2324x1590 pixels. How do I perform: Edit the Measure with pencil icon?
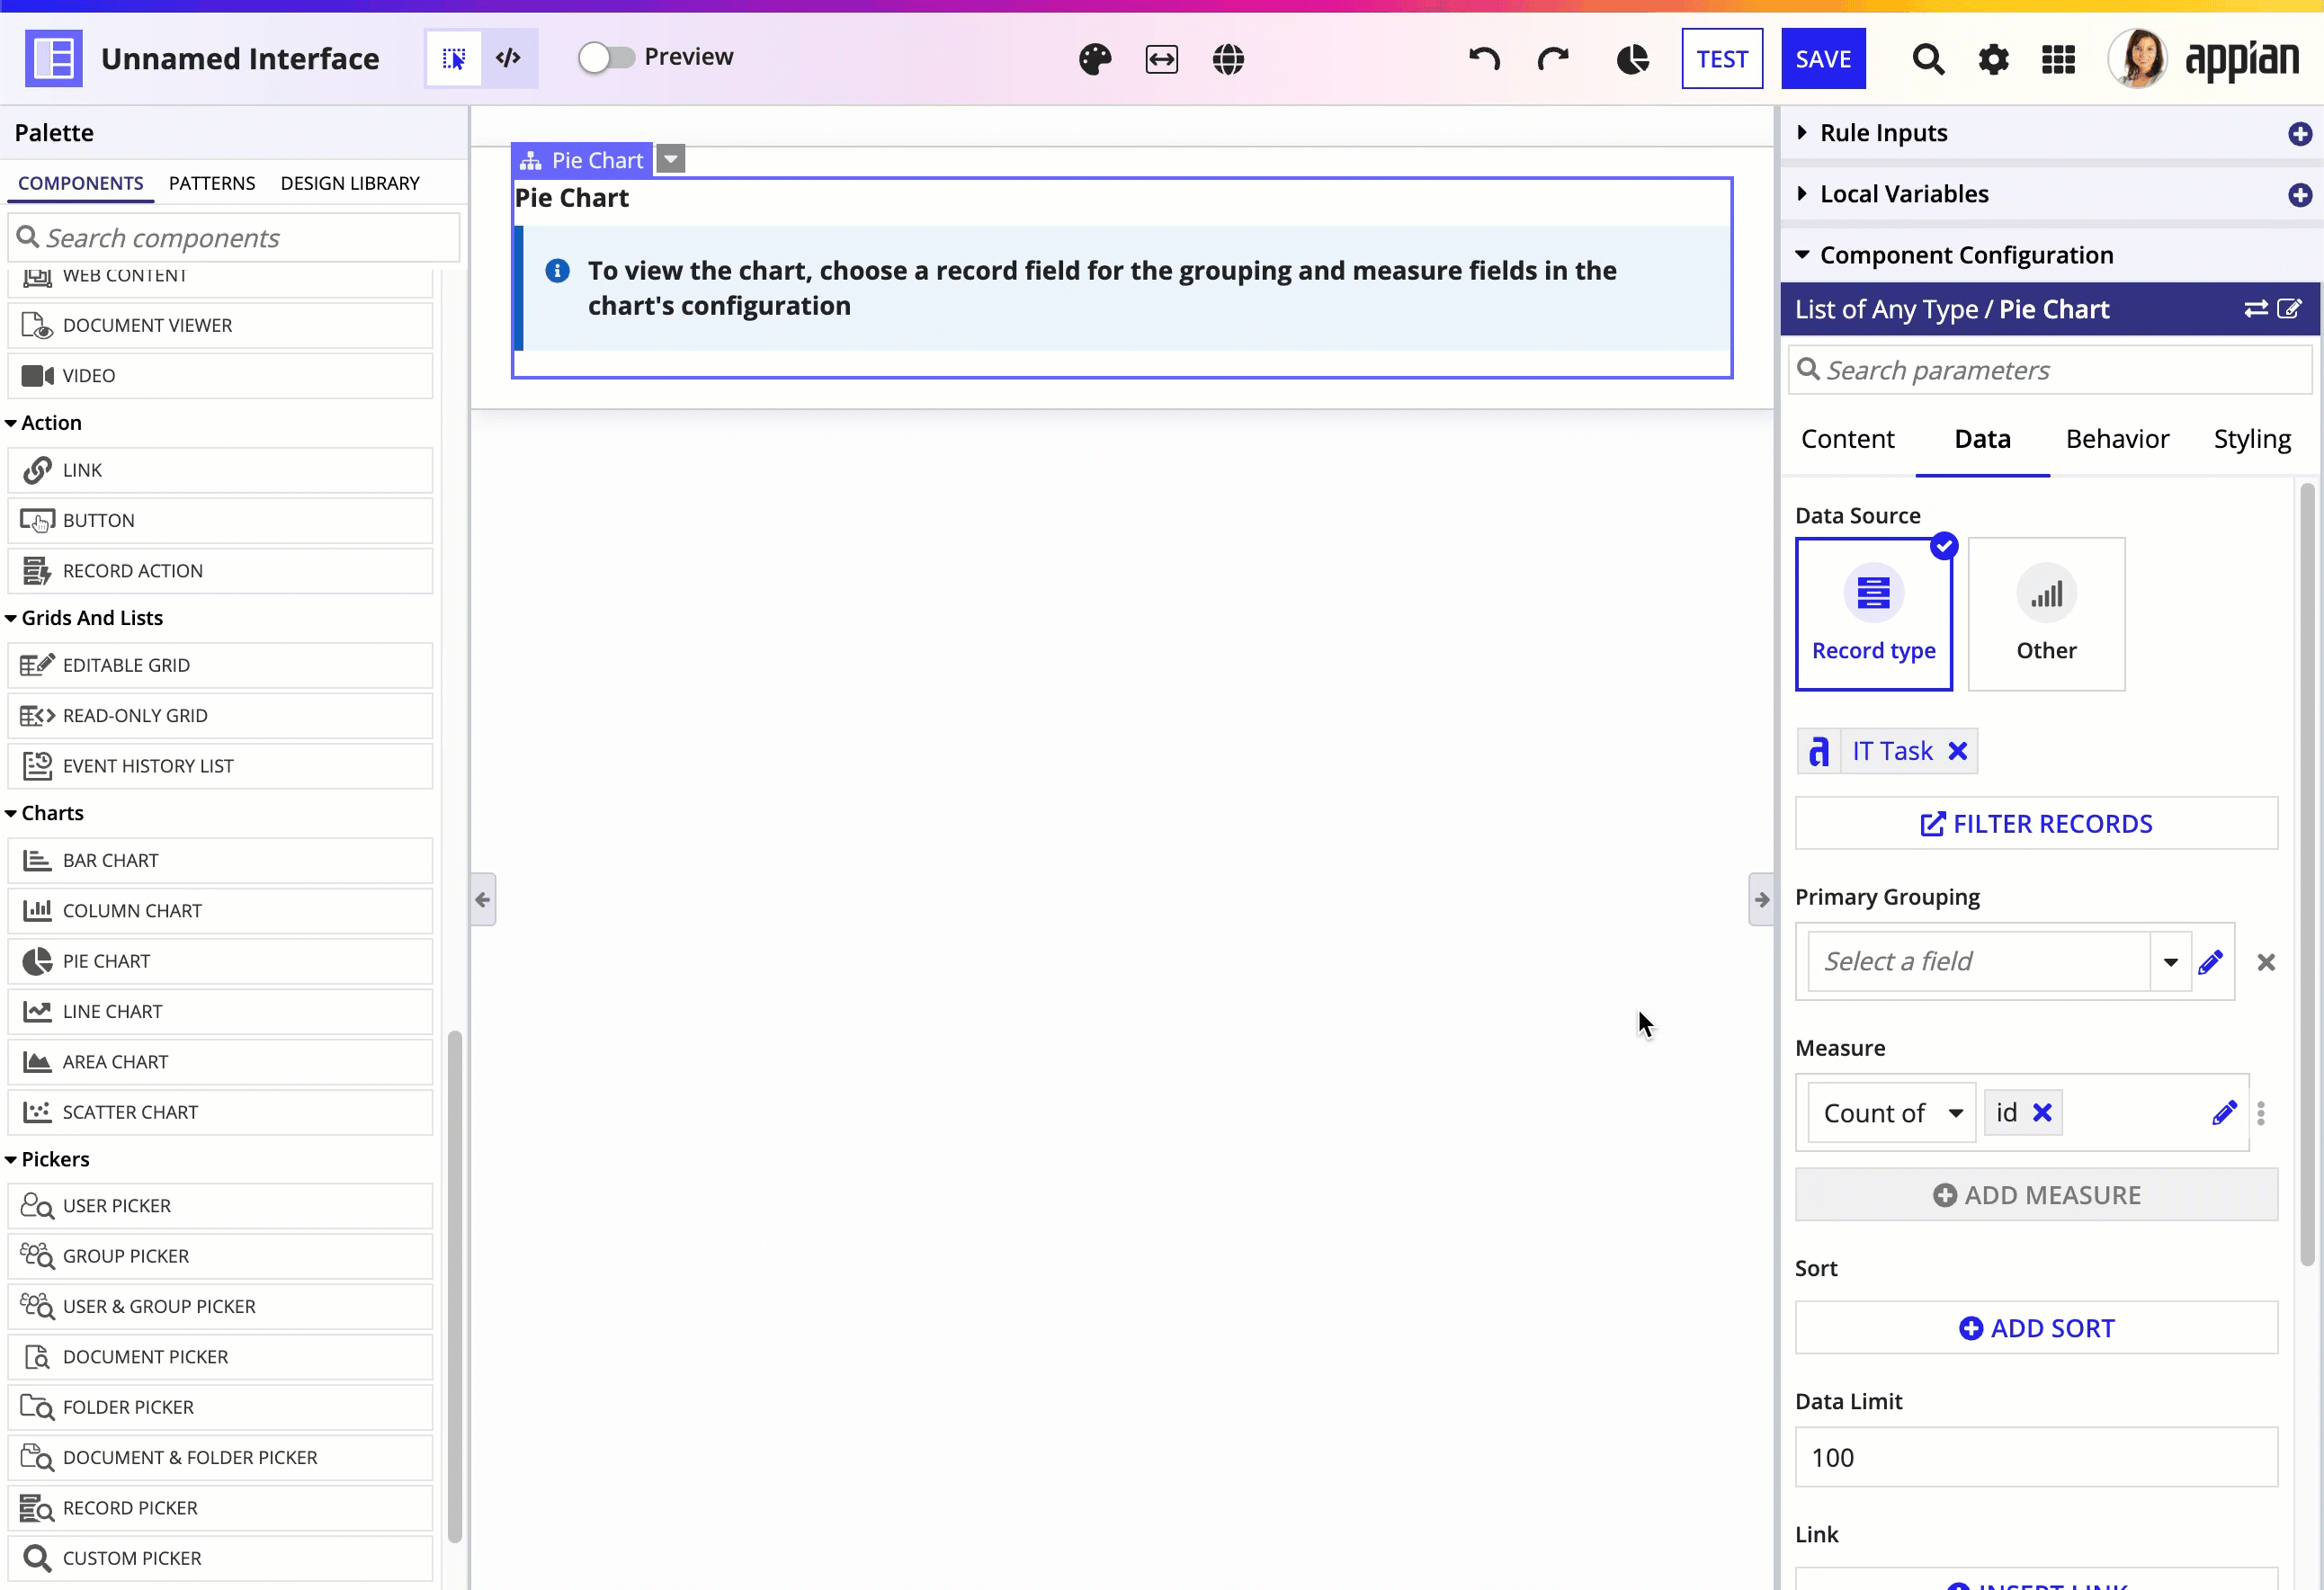click(x=2224, y=1113)
